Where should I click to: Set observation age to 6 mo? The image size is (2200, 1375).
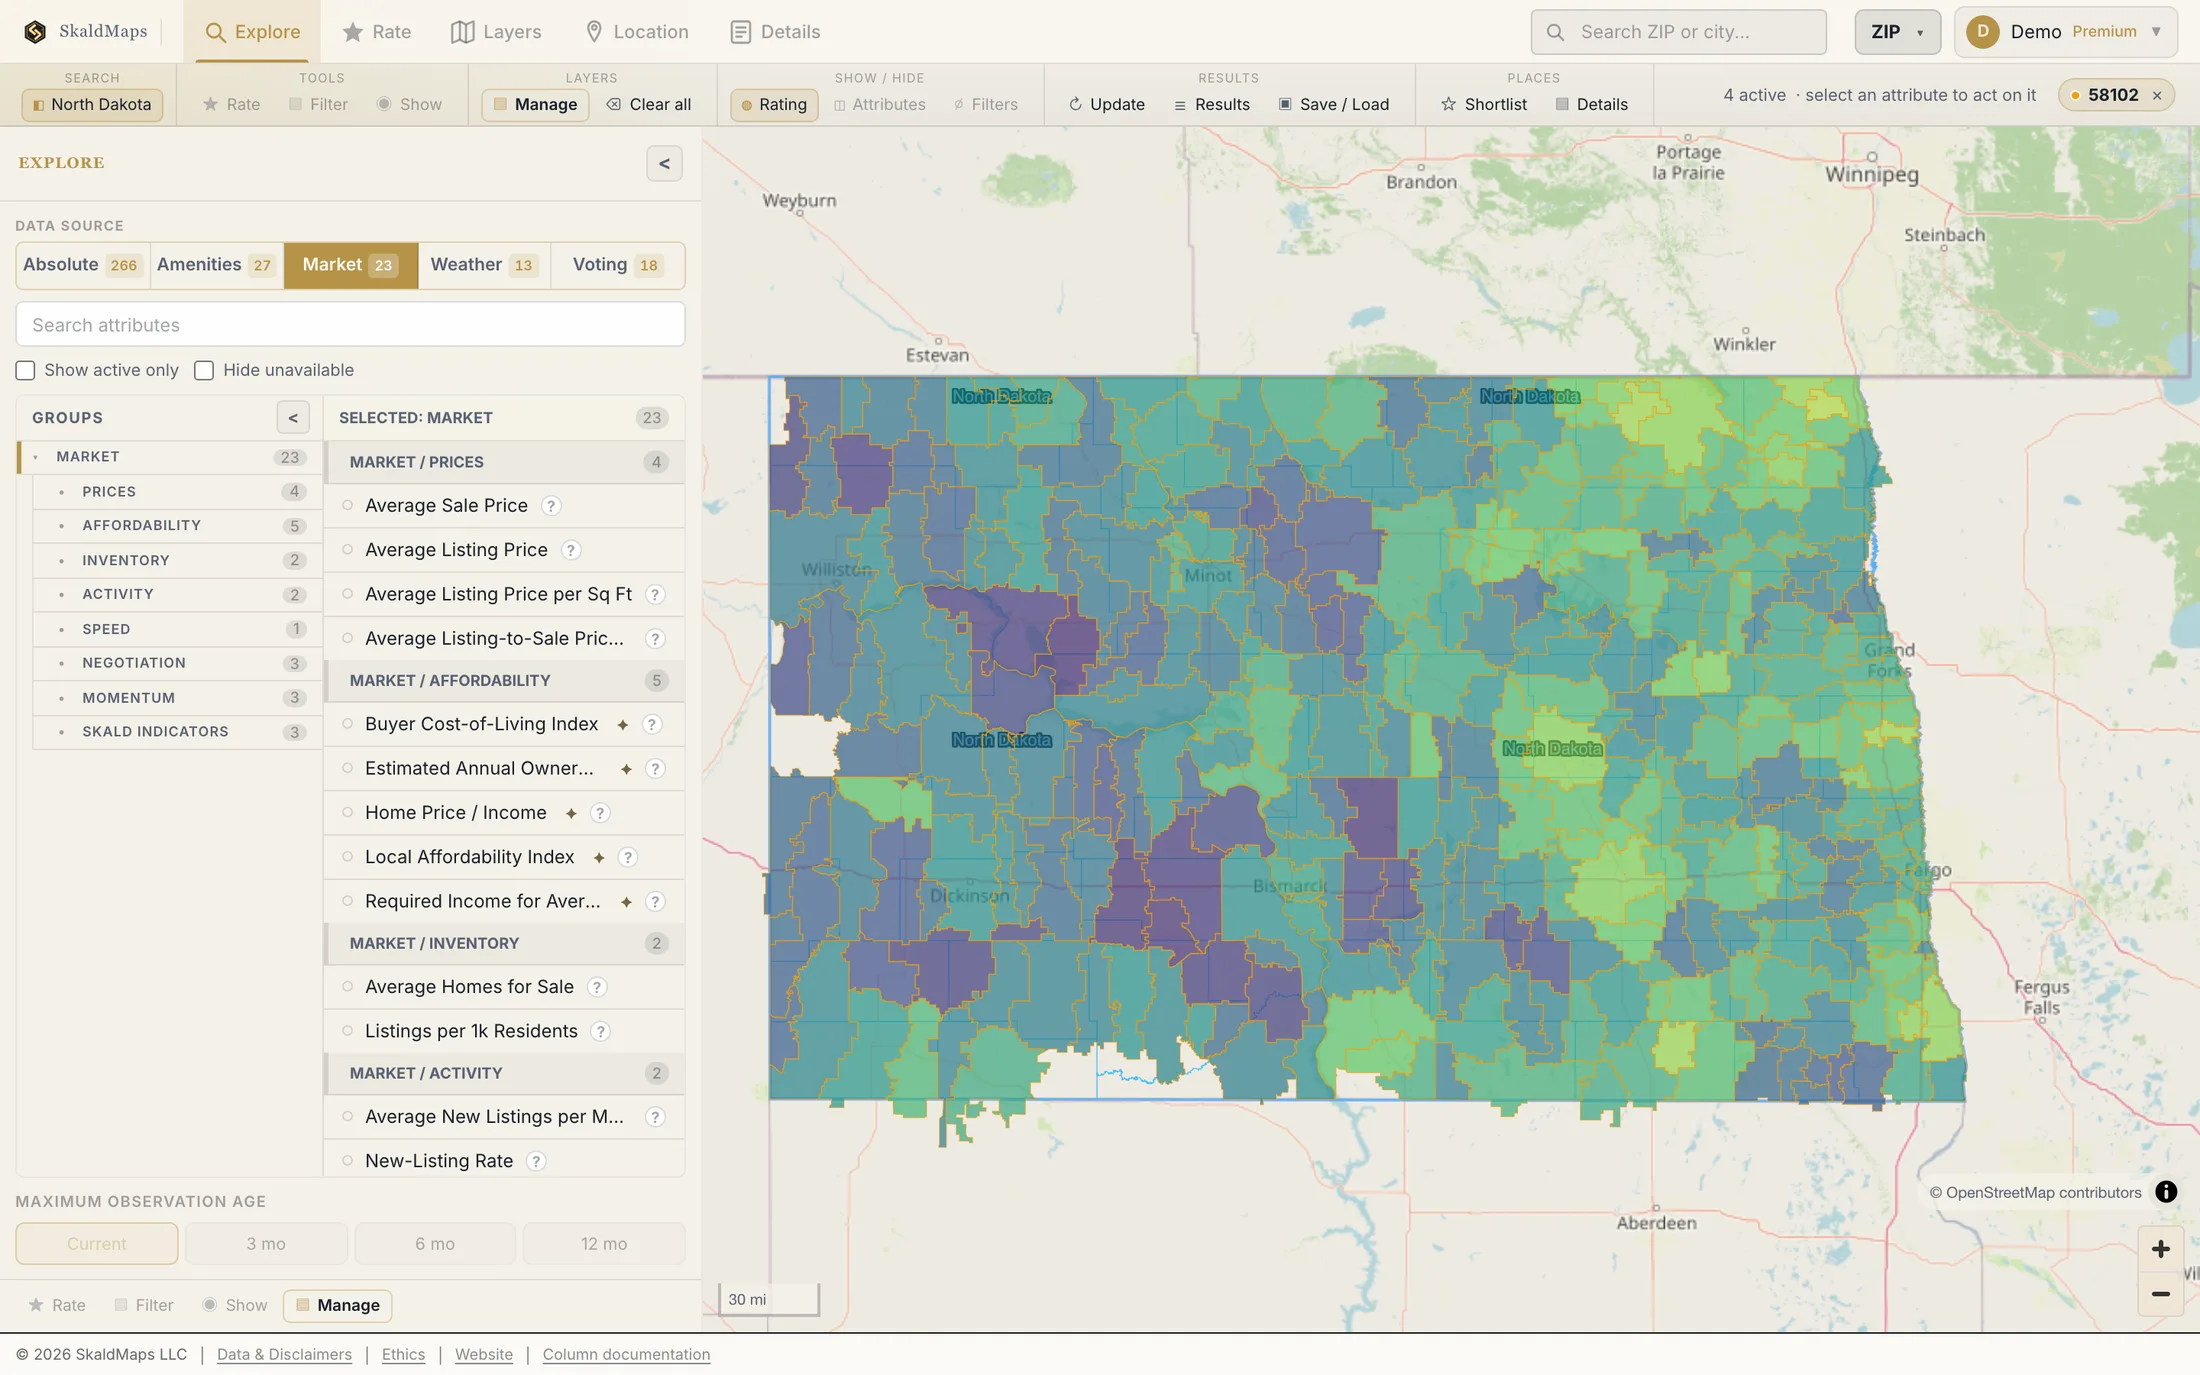pyautogui.click(x=435, y=1244)
